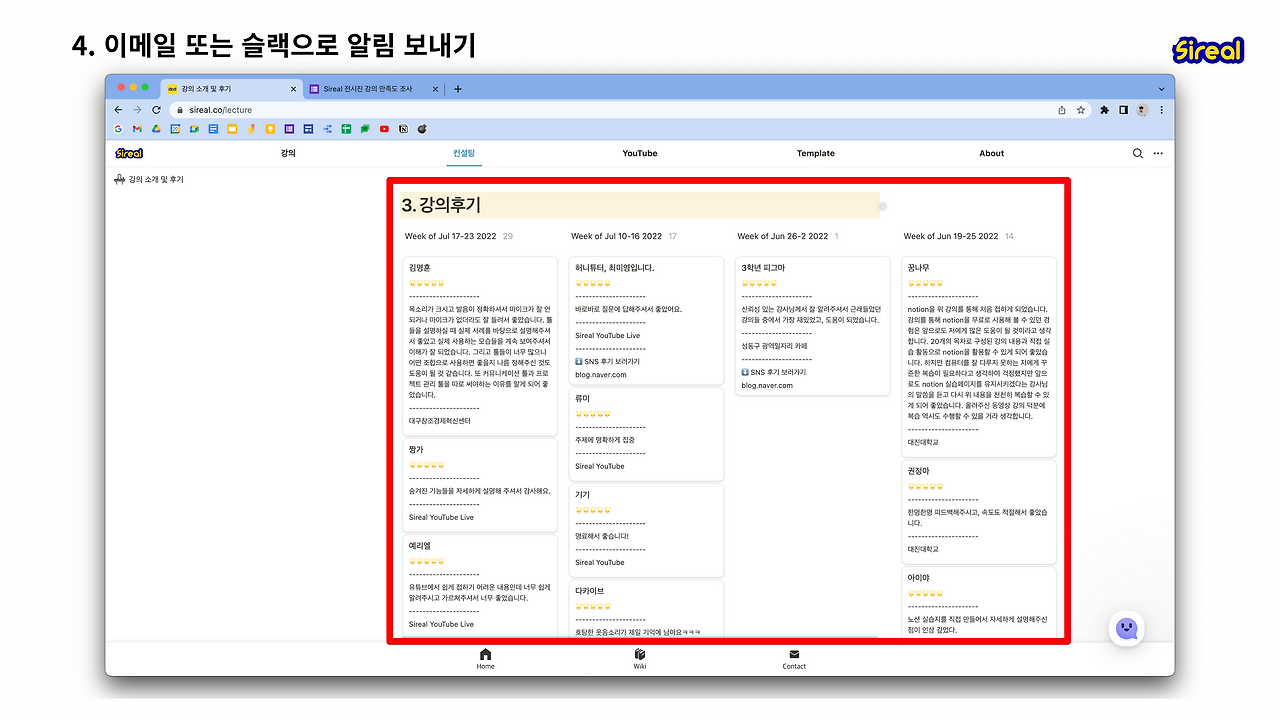Open the 권정아 review card

pyautogui.click(x=980, y=511)
